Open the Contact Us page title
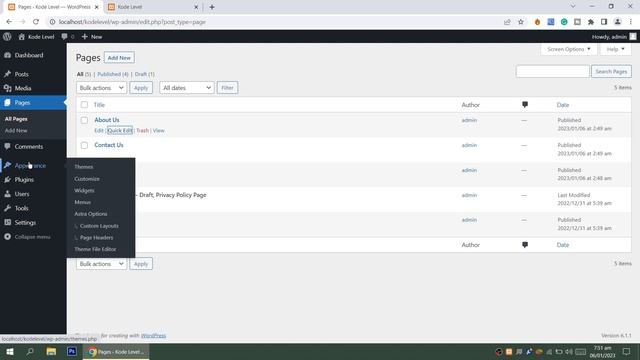Screen dimensions: 640x360 (x=109, y=145)
